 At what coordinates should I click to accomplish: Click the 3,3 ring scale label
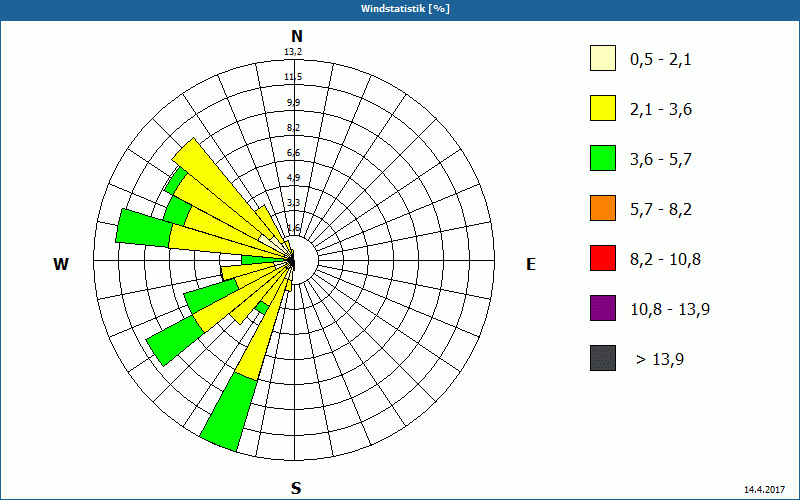pos(293,203)
